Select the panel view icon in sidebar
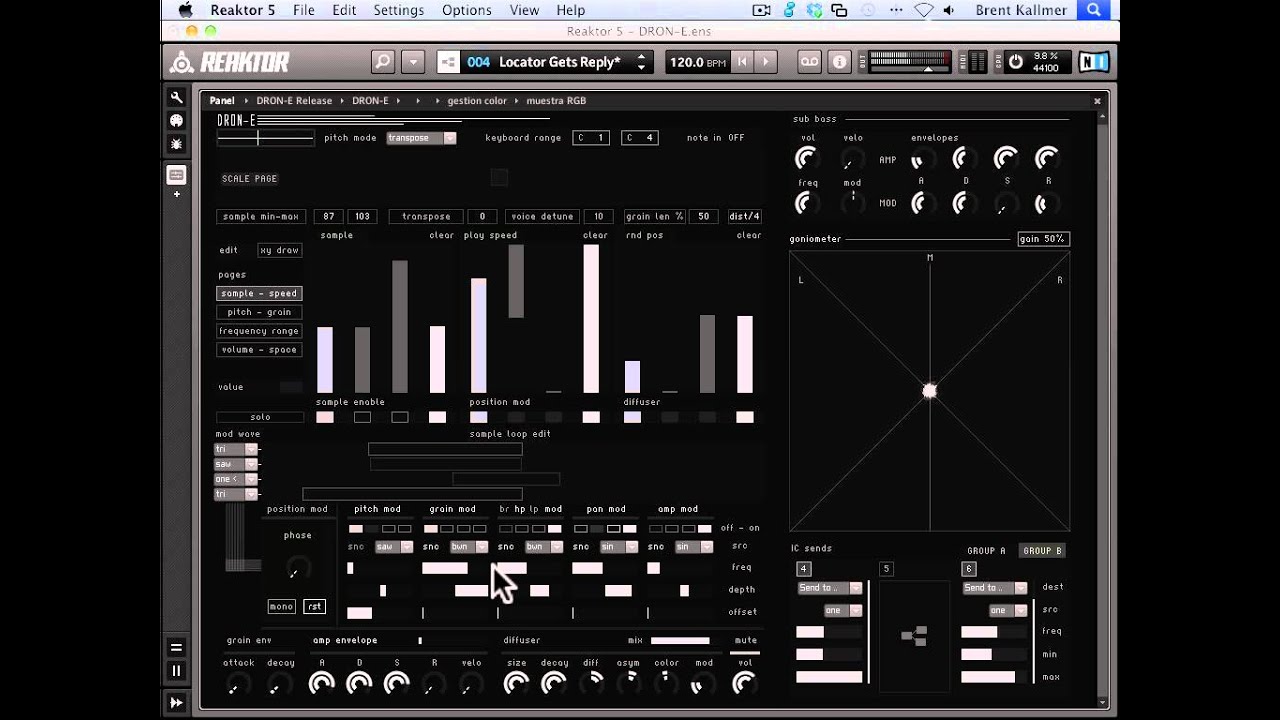Screen dimensions: 1280x720 [x=176, y=175]
